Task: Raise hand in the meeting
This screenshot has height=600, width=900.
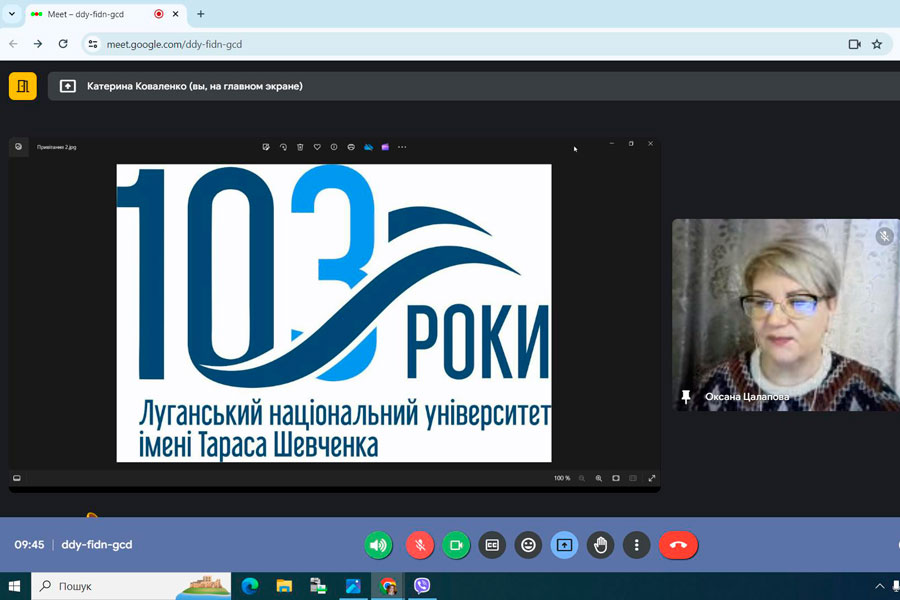Action: click(x=600, y=545)
